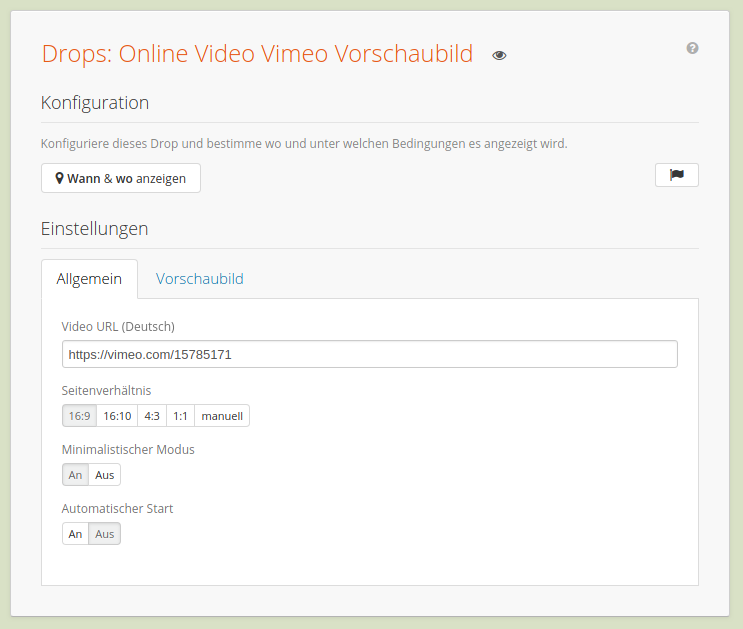This screenshot has height=629, width=743.
Task: Turn Minimalistischer Modus to Aus
Action: coord(105,474)
